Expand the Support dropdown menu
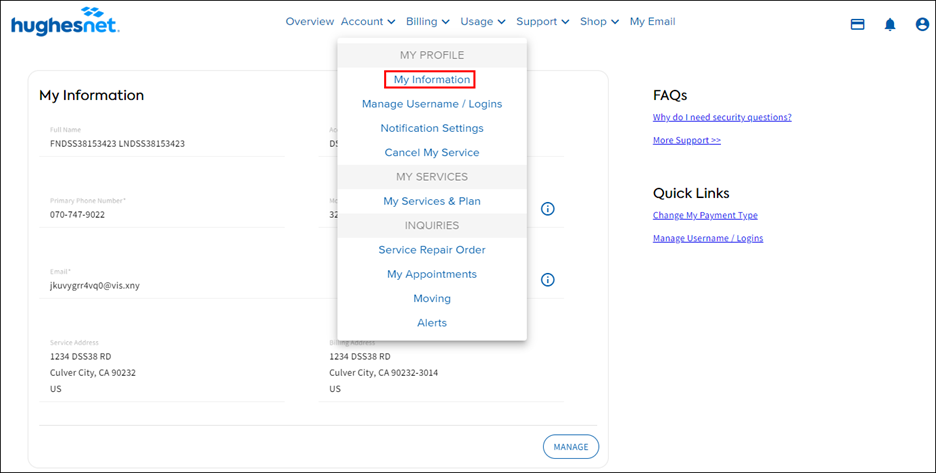The image size is (936, 473). (542, 22)
